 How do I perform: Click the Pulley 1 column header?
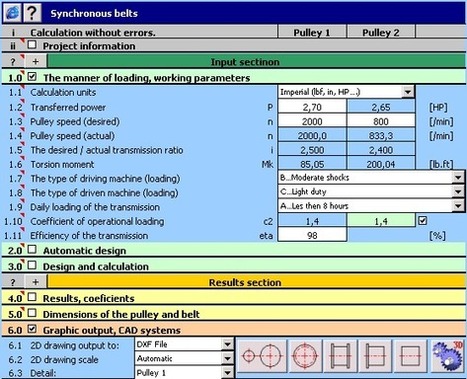[312, 32]
